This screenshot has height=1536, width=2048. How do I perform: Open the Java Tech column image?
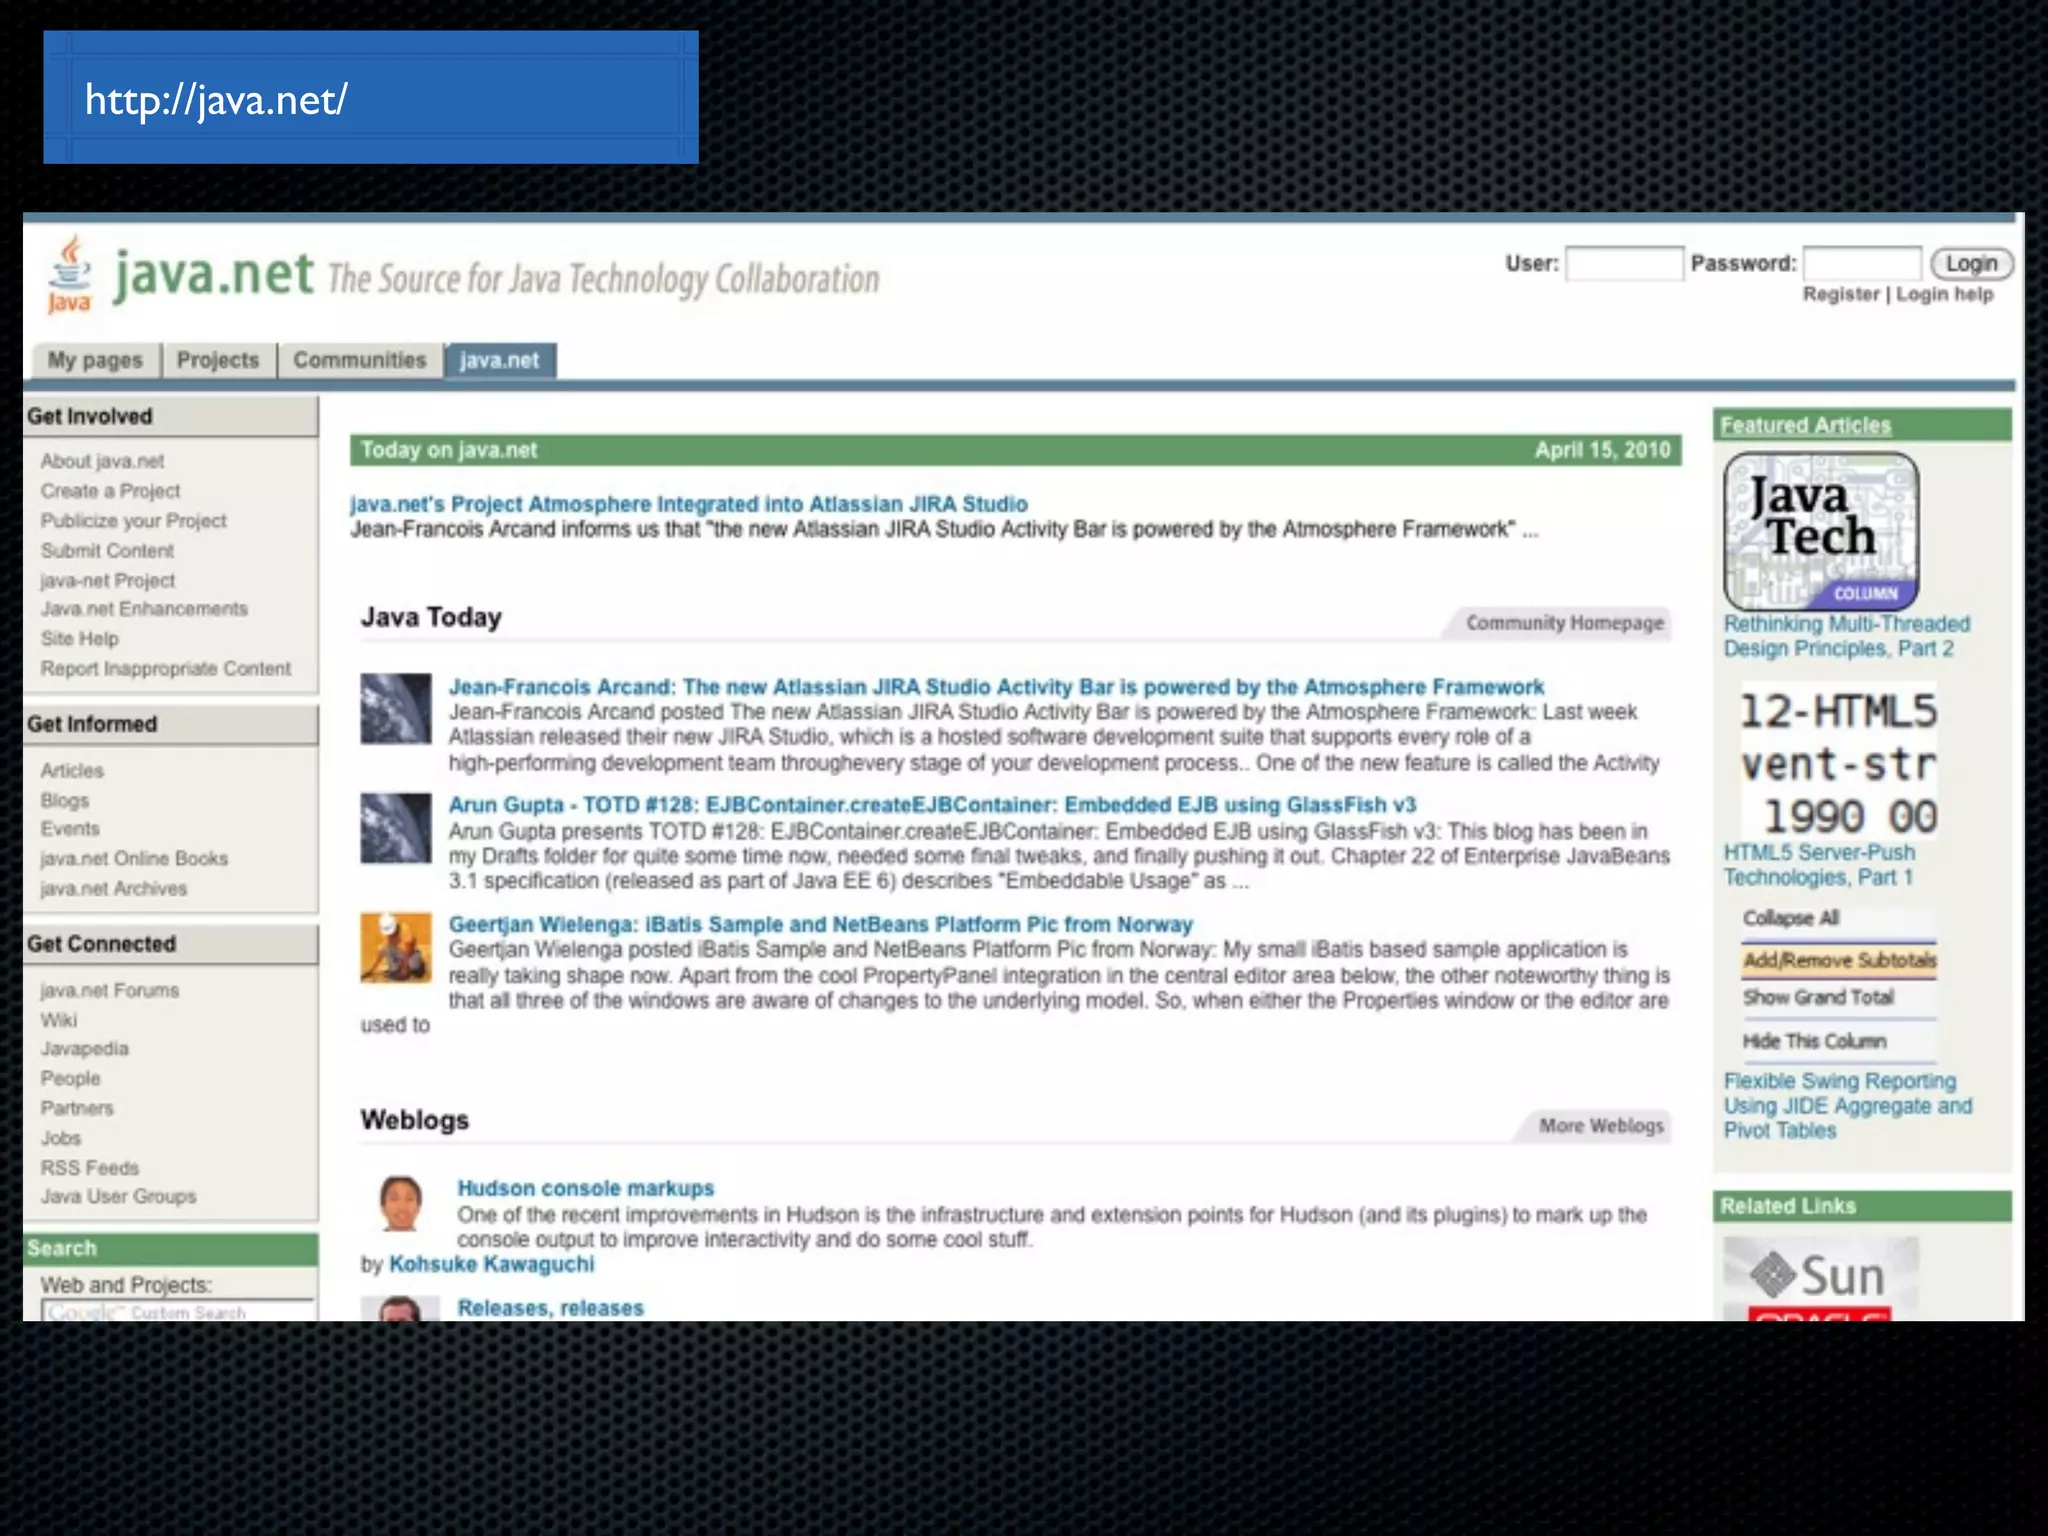tap(1820, 531)
